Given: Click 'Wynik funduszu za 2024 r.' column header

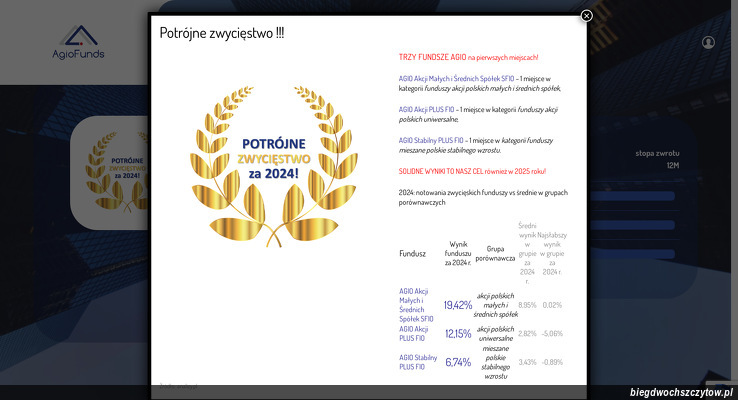Looking at the screenshot, I should (458, 254).
